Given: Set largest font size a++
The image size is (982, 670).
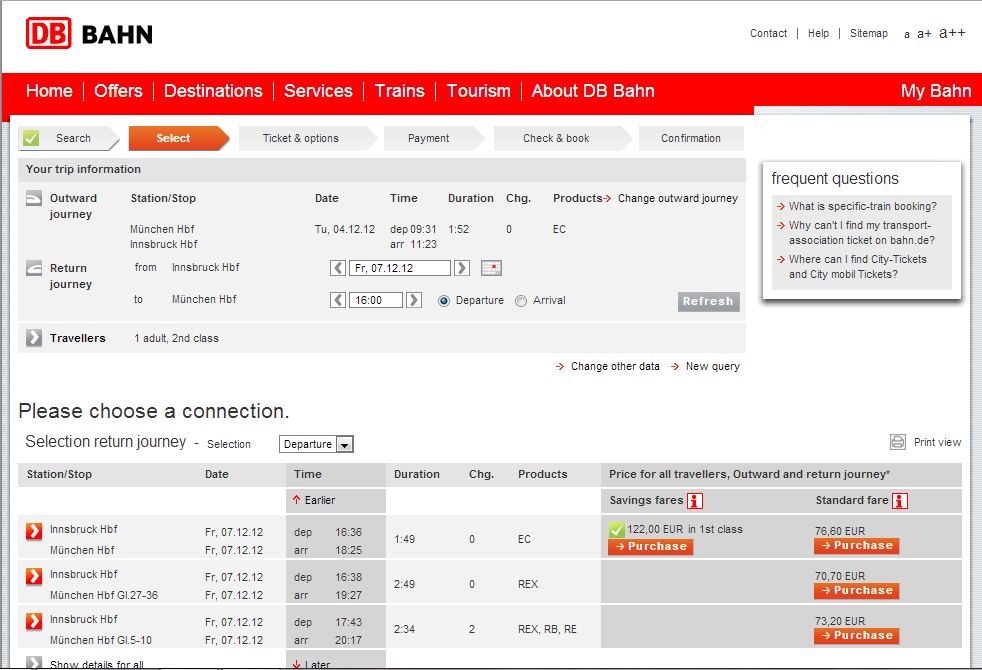Looking at the screenshot, I should [952, 33].
